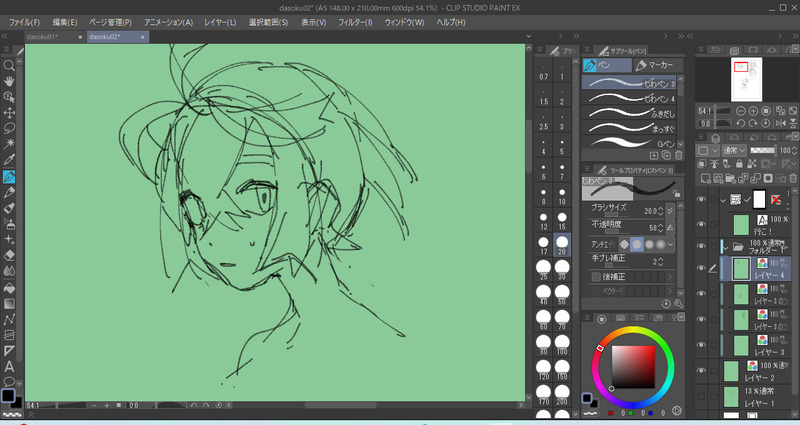Toggle visibility of 13% レイヤー 1
The image size is (800, 425).
pyautogui.click(x=701, y=396)
